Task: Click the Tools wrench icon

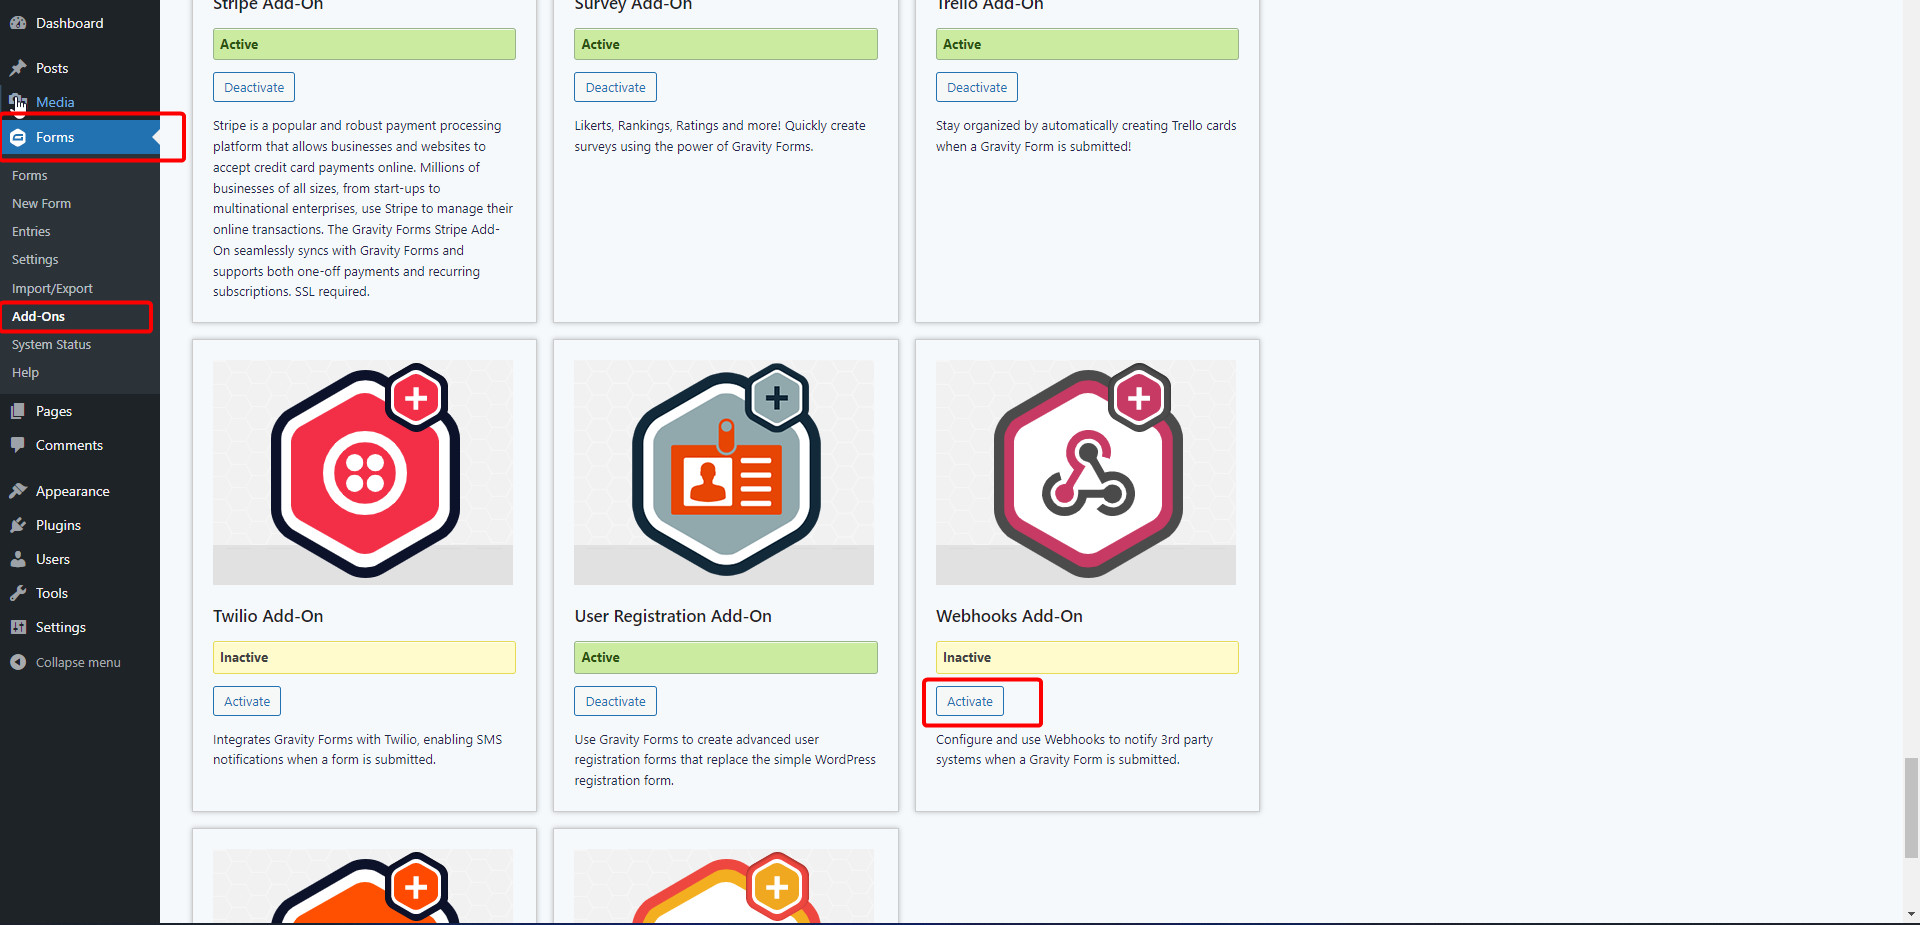Action: tap(18, 593)
